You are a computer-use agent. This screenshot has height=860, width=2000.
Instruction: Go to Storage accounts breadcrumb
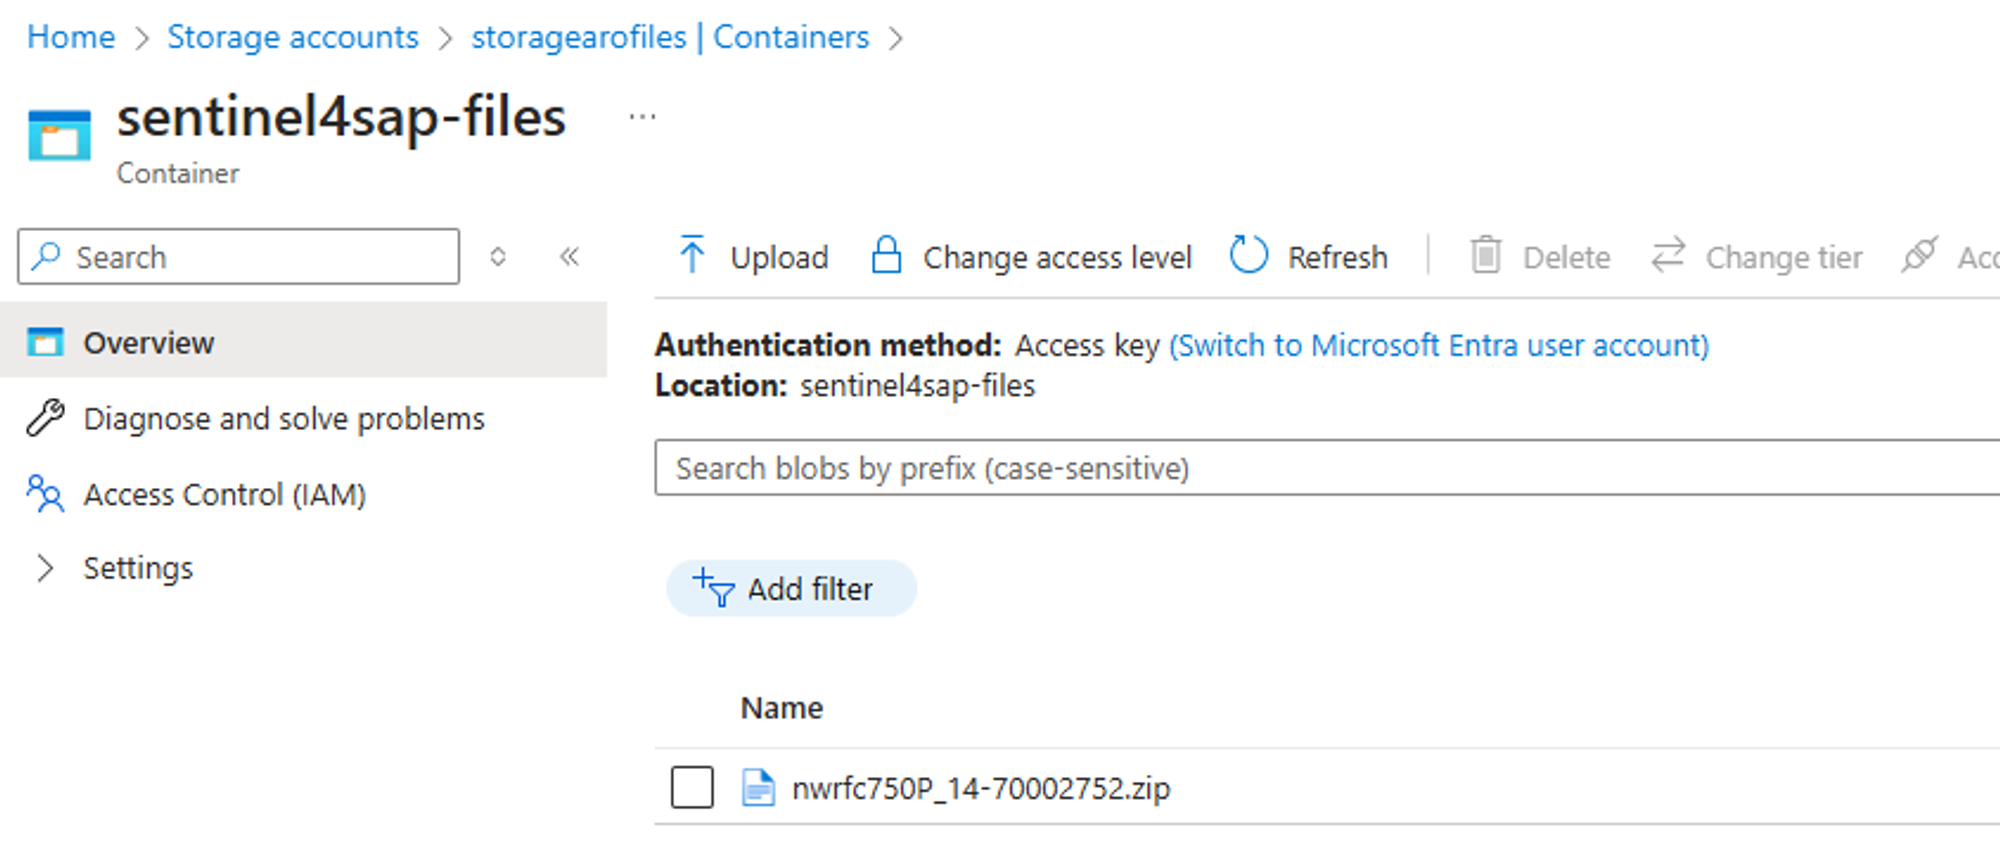[x=293, y=37]
